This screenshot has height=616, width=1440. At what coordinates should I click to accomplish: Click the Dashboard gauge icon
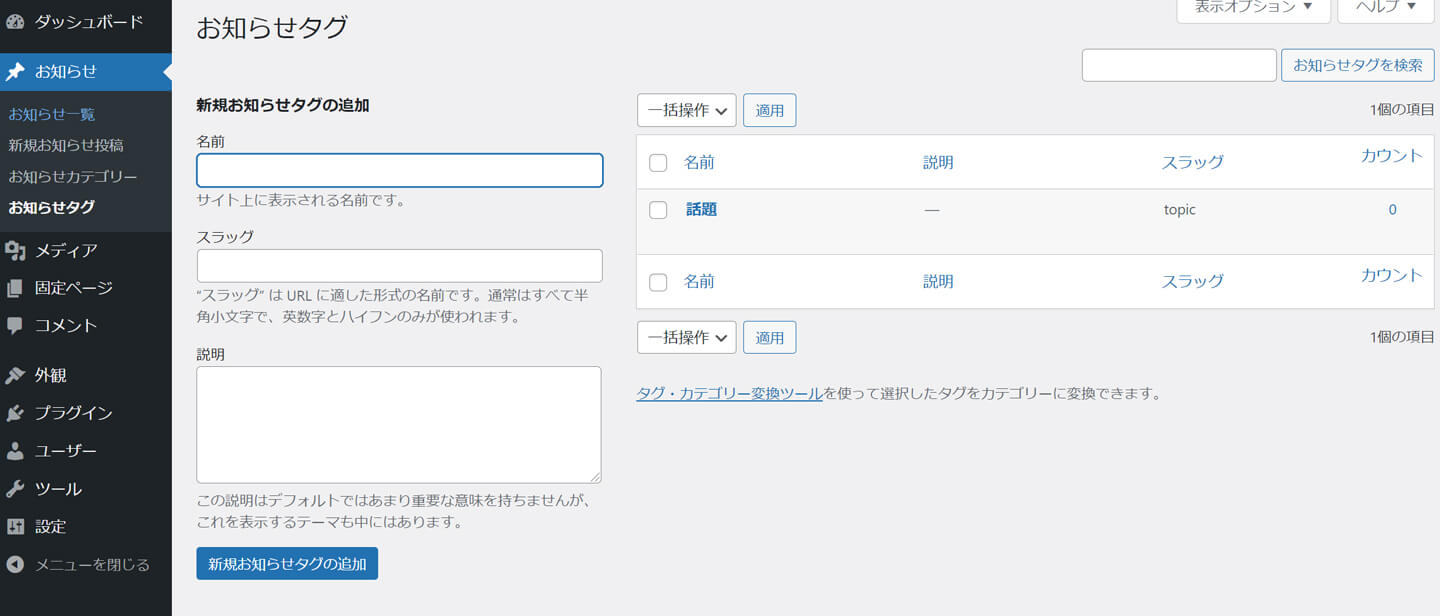[15, 21]
